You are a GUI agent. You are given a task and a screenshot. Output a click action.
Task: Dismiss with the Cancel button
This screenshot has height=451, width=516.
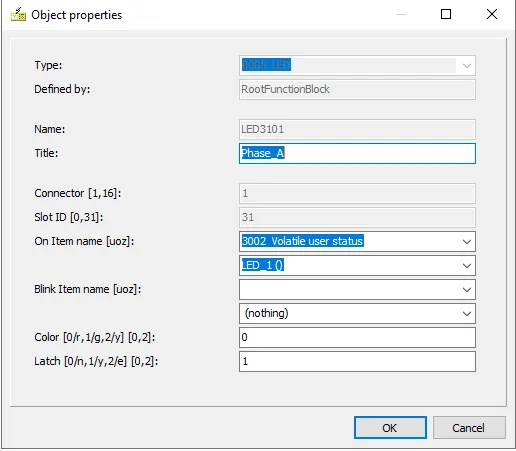pyautogui.click(x=469, y=428)
